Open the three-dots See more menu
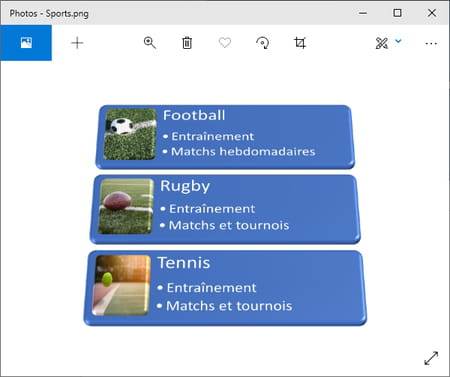 point(431,43)
